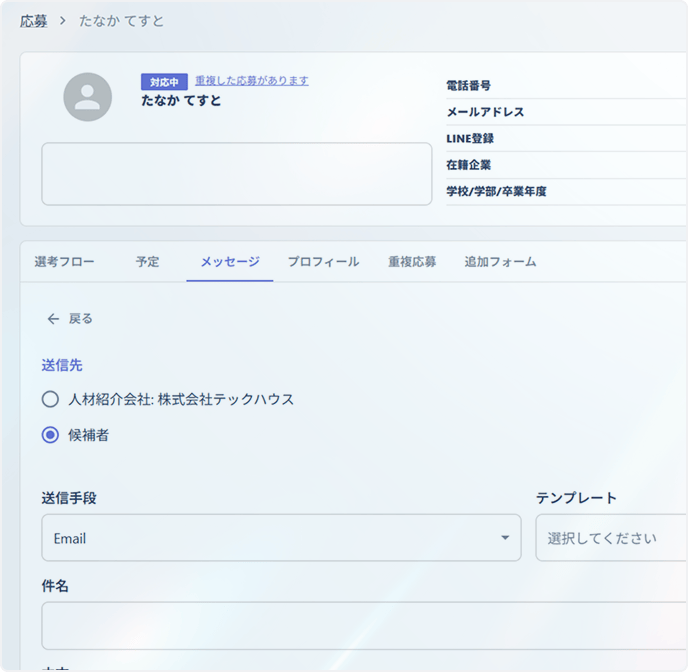The height and width of the screenshot is (672, 688).
Task: Click たなか てすと in the breadcrumb
Action: 122,21
